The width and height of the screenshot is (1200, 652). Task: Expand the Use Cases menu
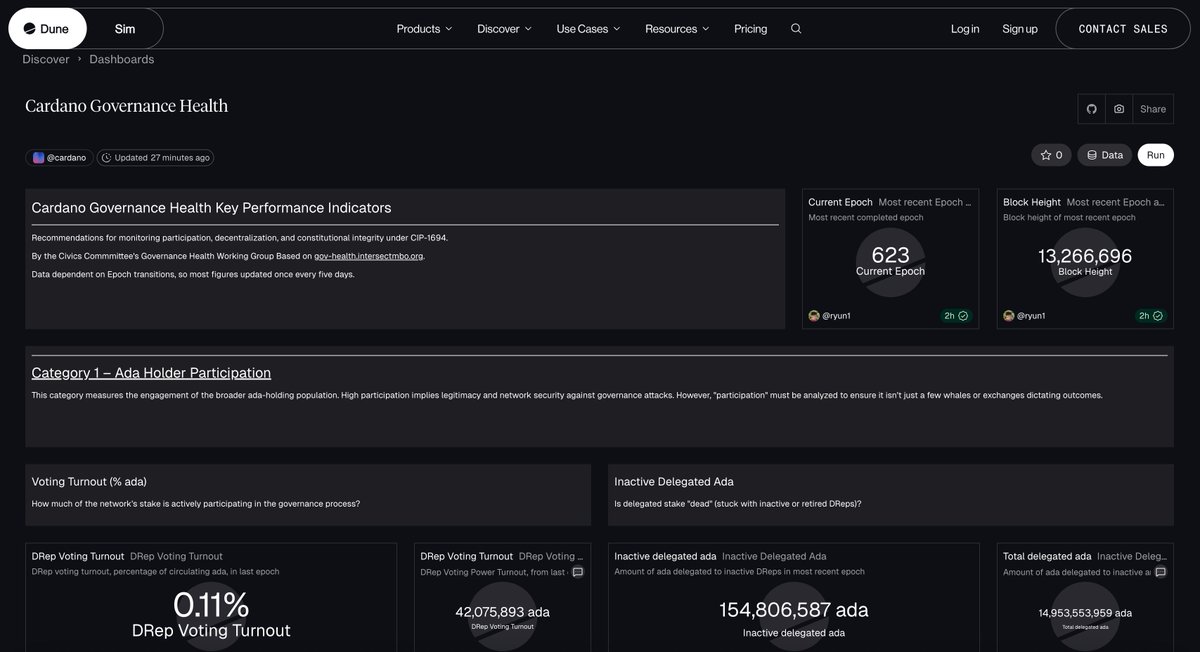(x=588, y=29)
